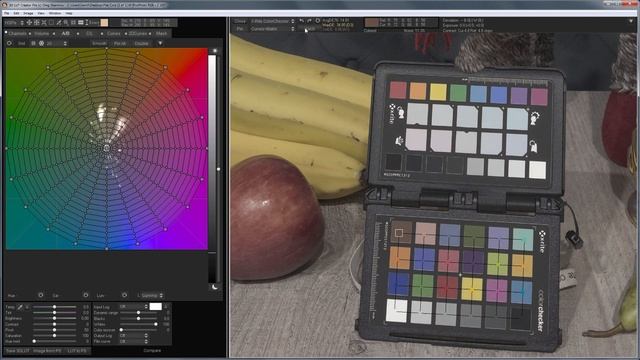640x360 pixels.
Task: Open the X-Rite ColorChecker dropdown
Action: (x=272, y=21)
